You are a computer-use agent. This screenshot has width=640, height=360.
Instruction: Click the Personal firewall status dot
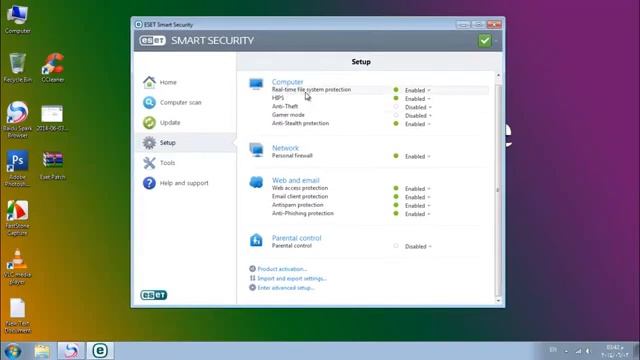tap(396, 156)
